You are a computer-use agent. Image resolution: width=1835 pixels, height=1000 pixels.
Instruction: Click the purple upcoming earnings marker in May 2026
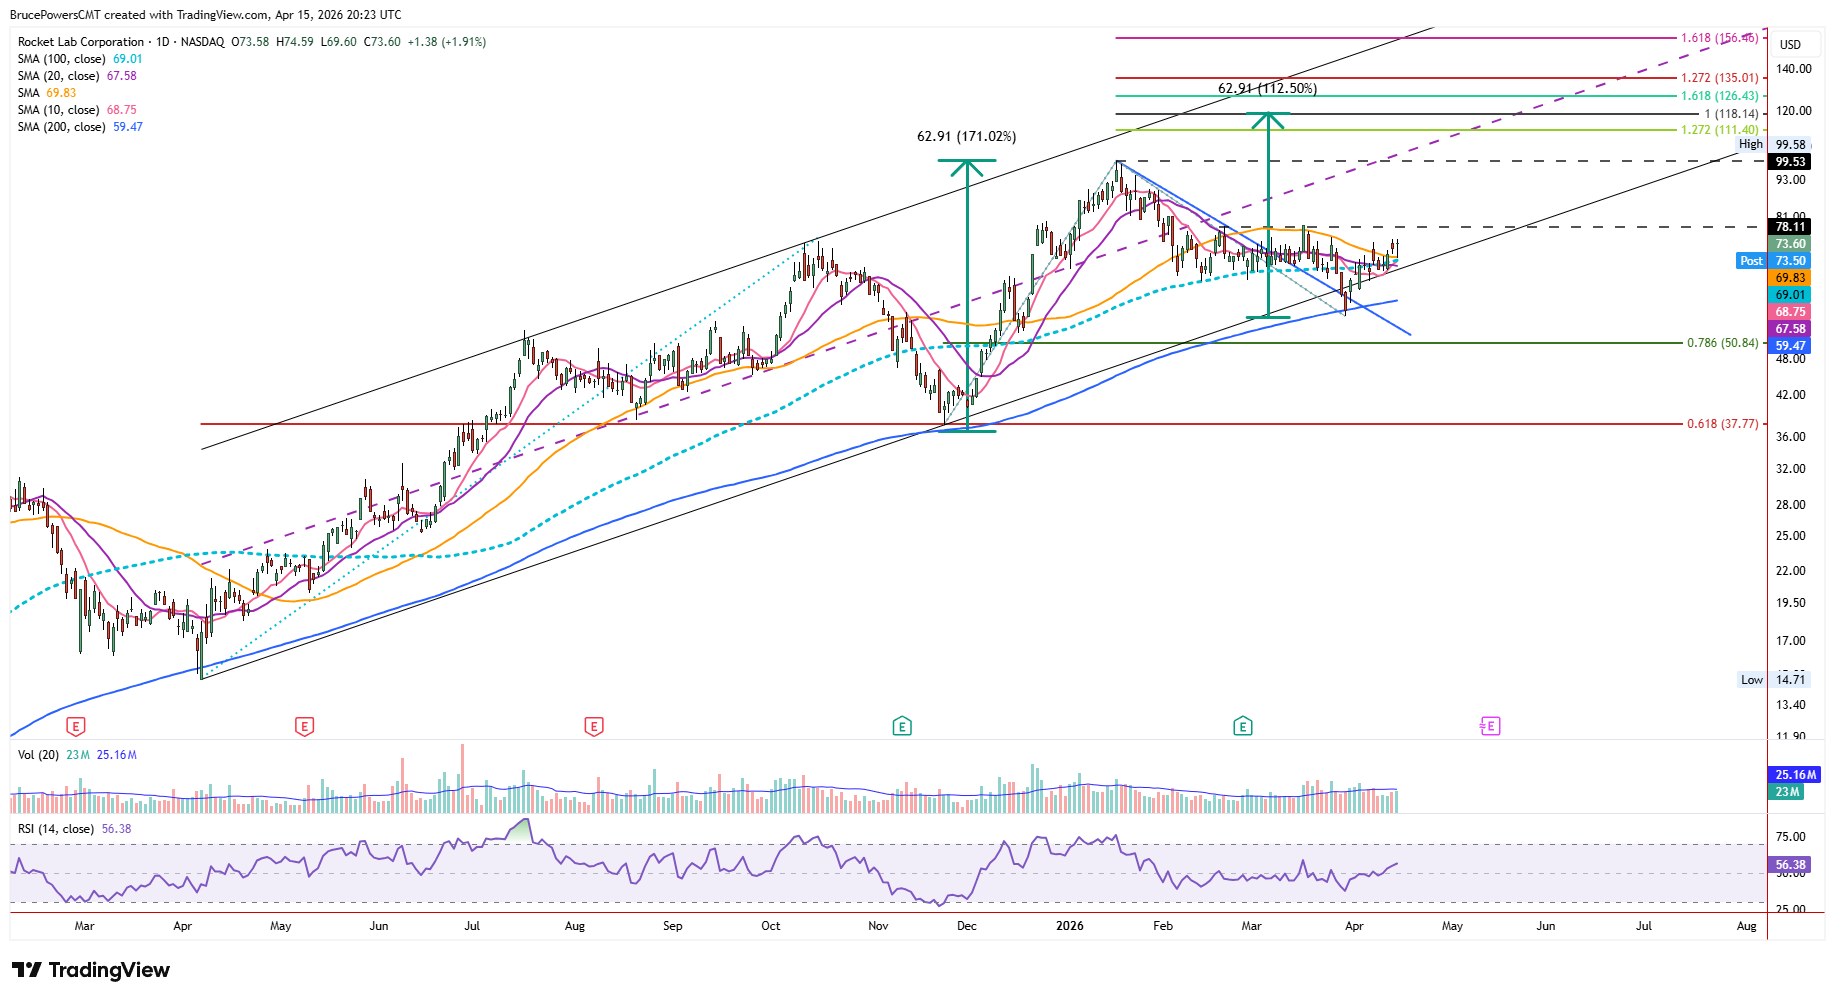click(x=1490, y=727)
